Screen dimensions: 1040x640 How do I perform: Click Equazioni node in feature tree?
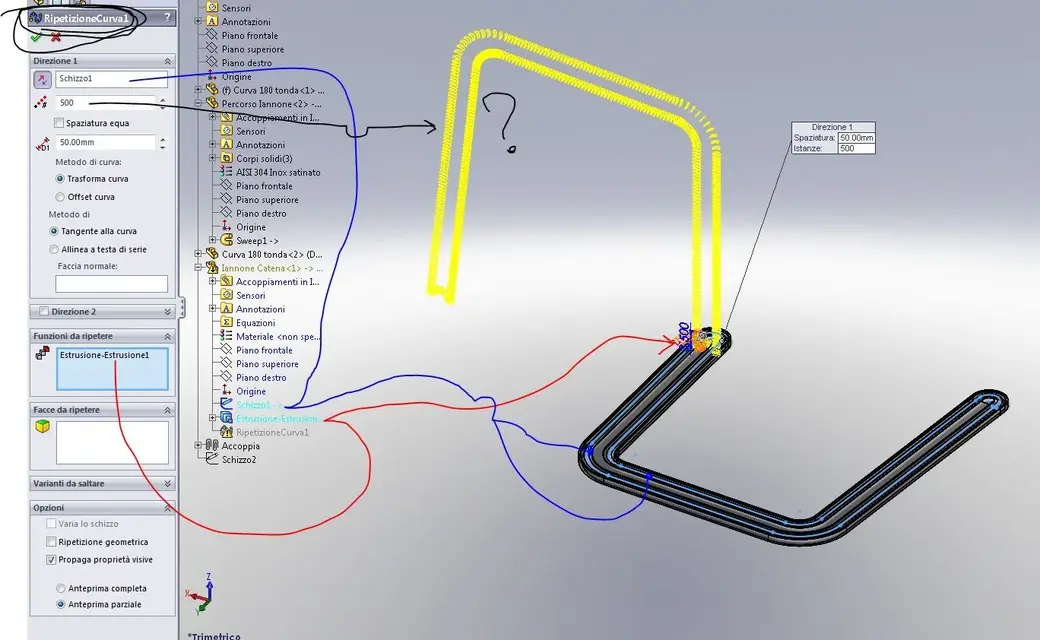(255, 322)
